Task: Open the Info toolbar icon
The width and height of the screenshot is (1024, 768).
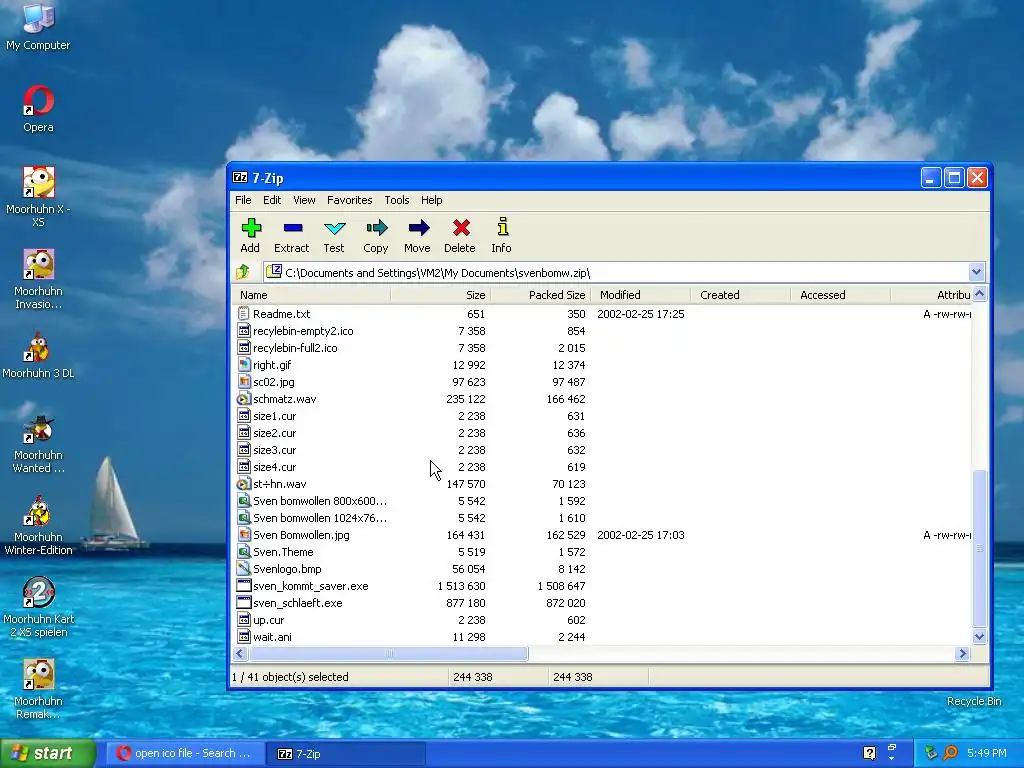Action: (502, 227)
